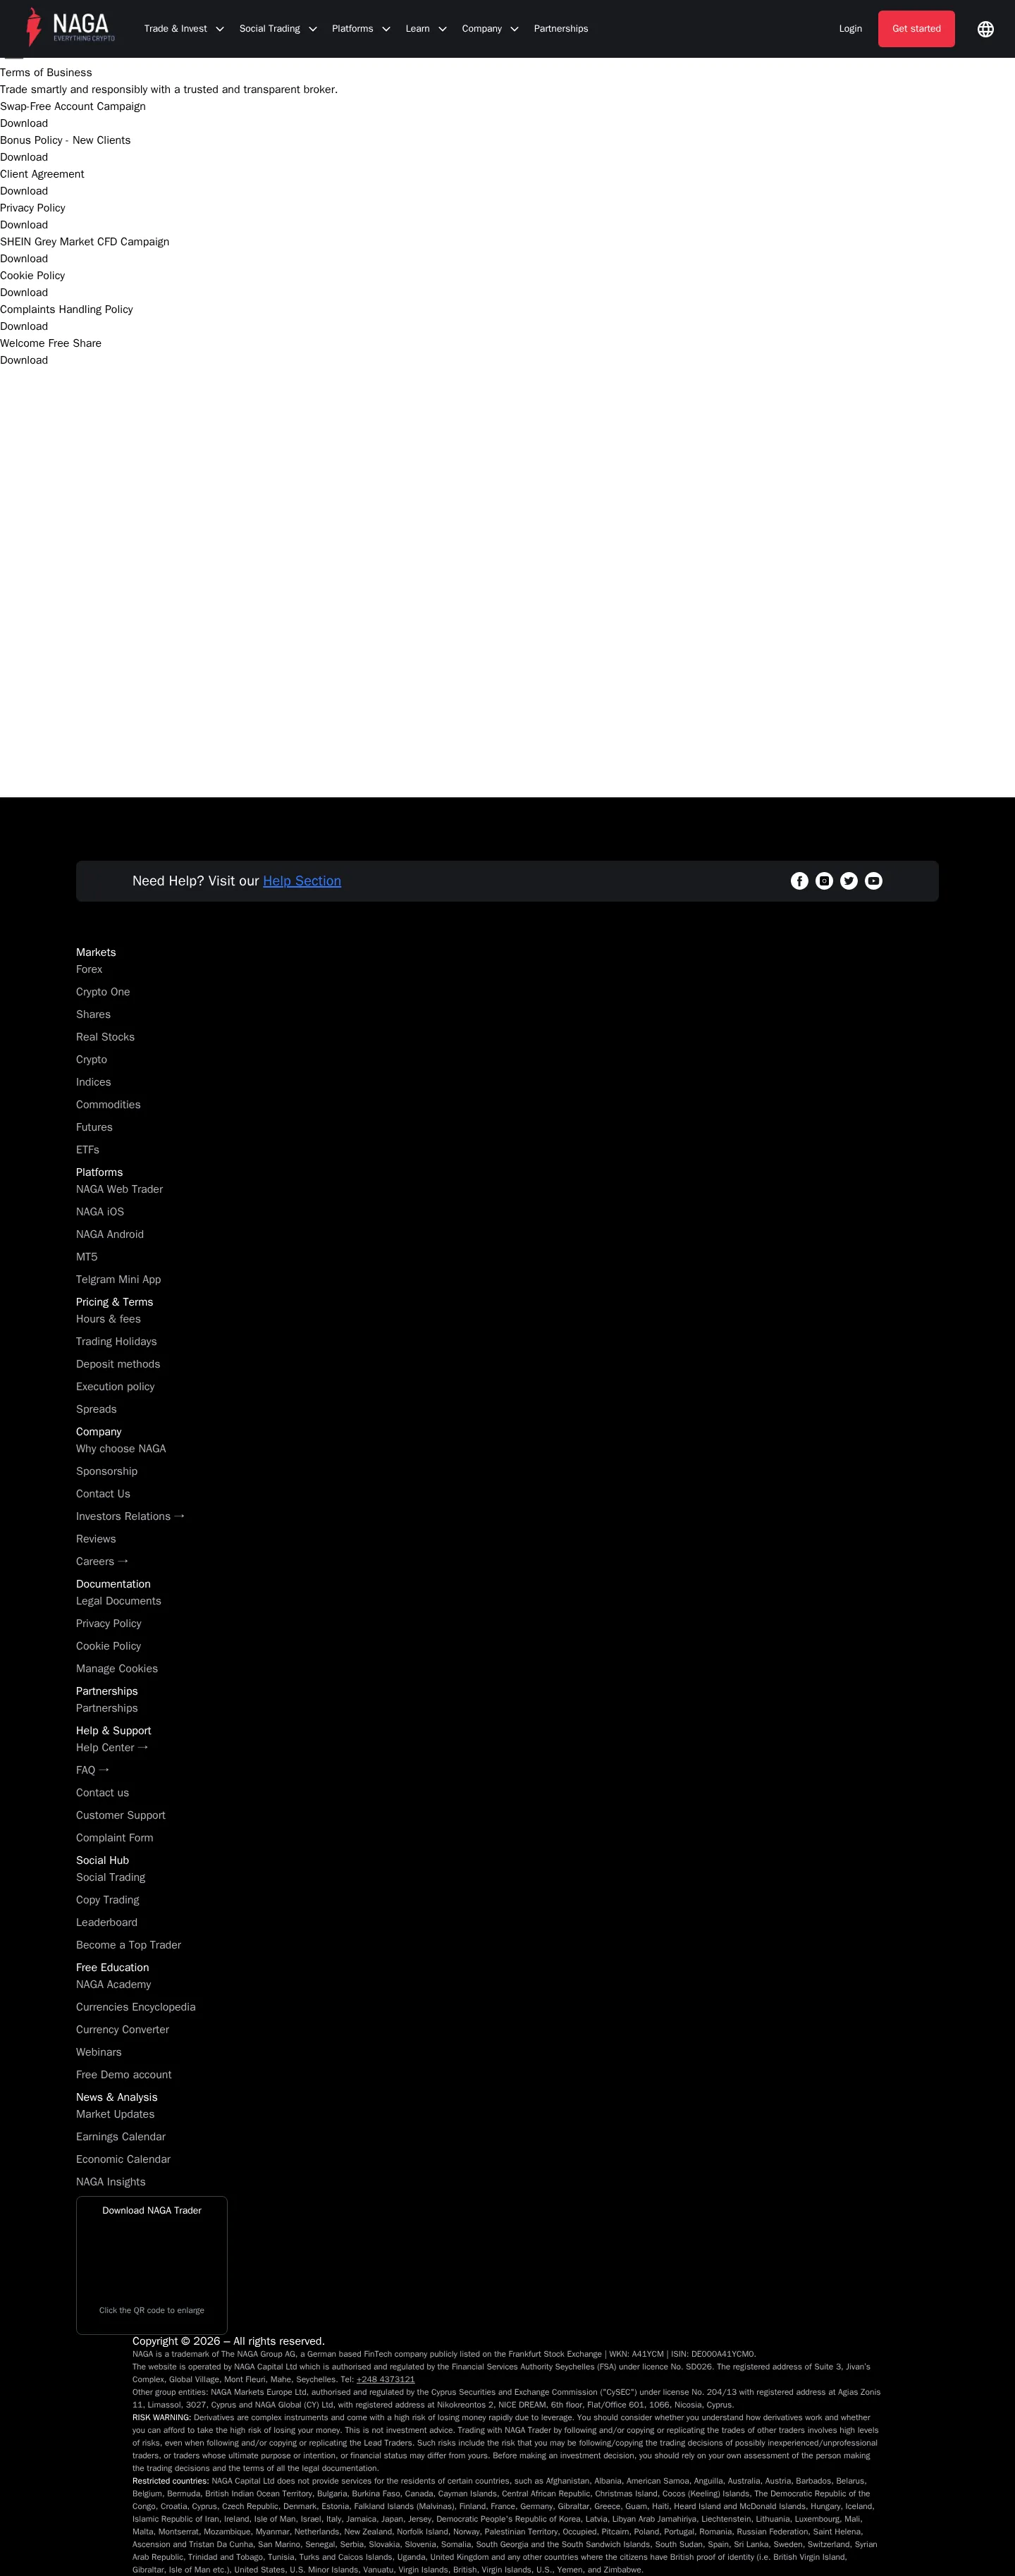The width and height of the screenshot is (1015, 2576).
Task: Open Telgram Mini App link
Action: [118, 1280]
